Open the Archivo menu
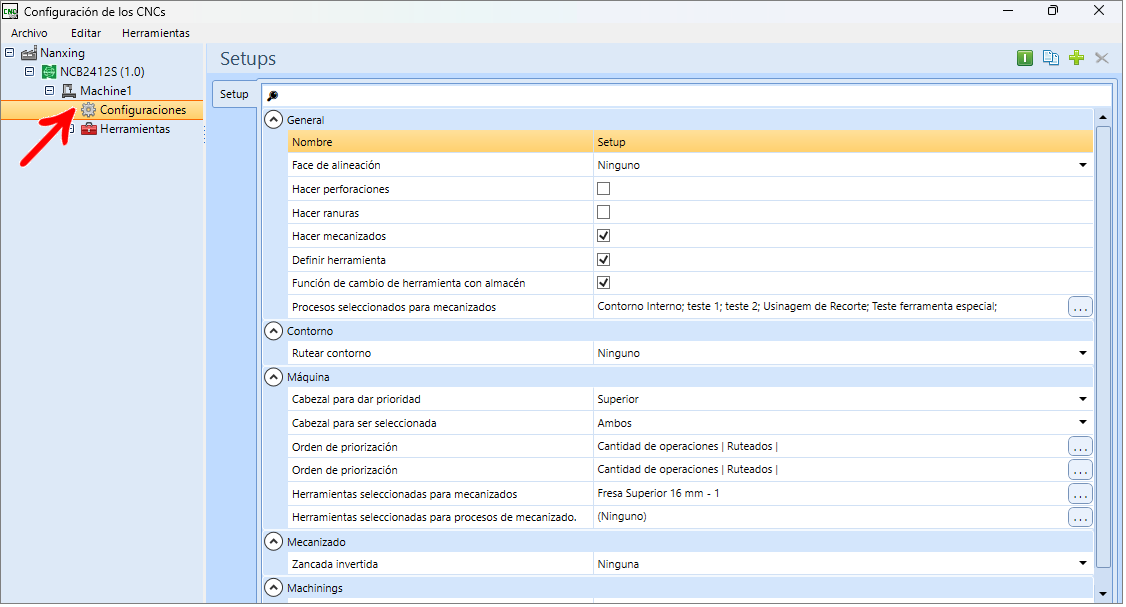 pos(29,33)
